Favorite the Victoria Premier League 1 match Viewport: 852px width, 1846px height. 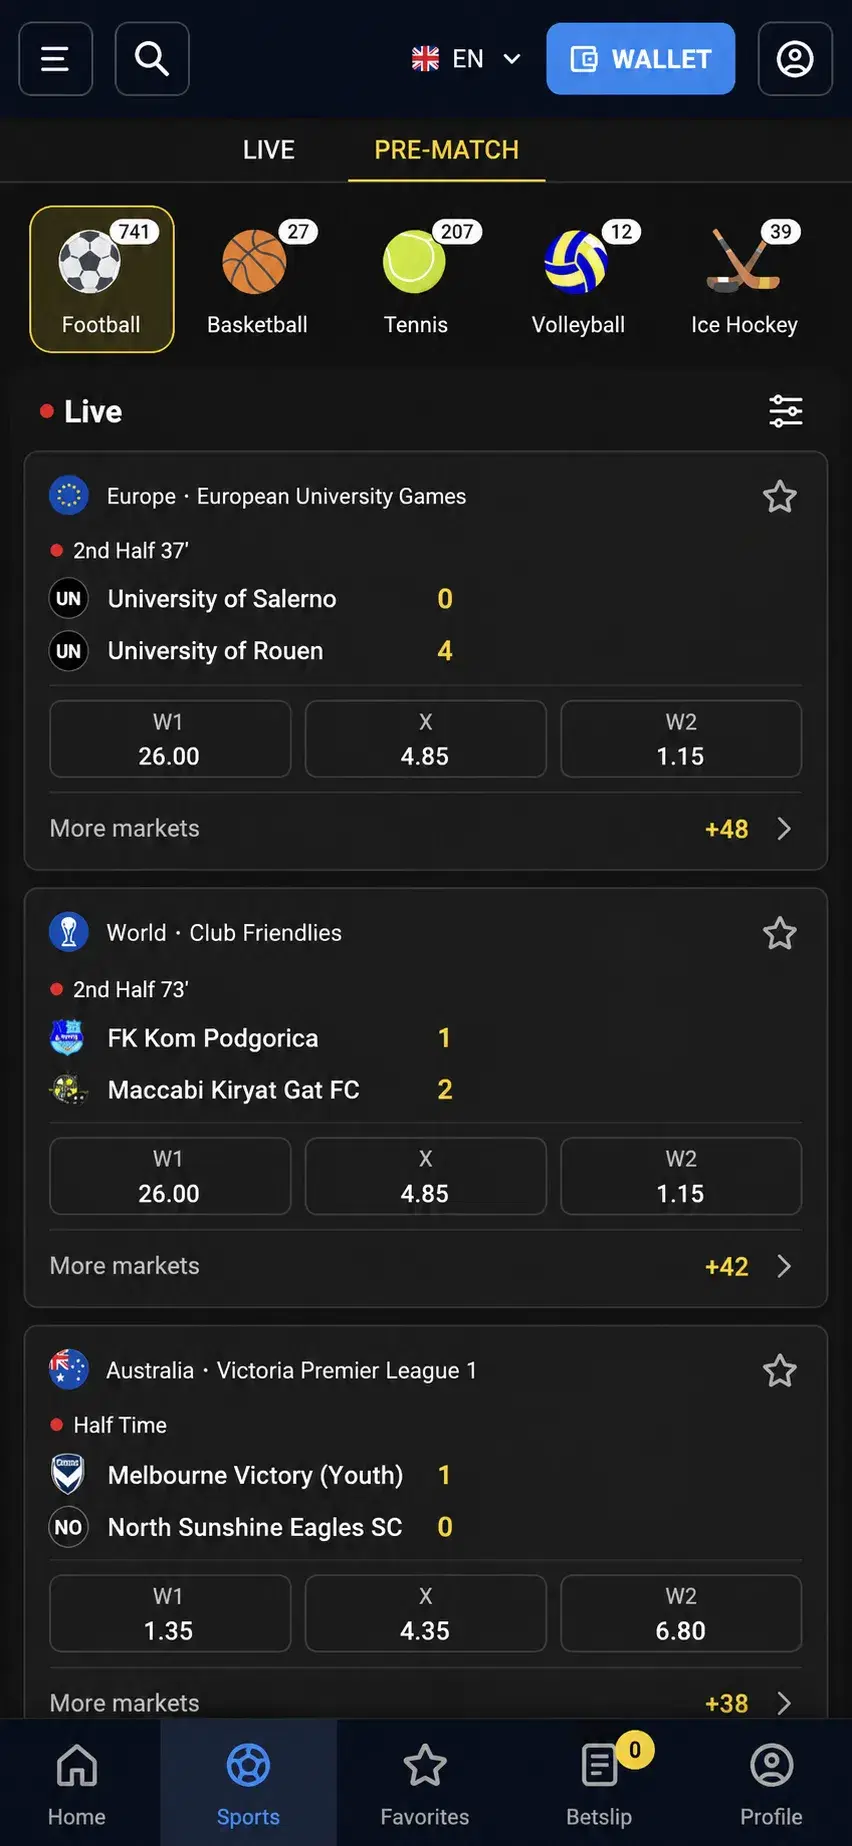[780, 1370]
